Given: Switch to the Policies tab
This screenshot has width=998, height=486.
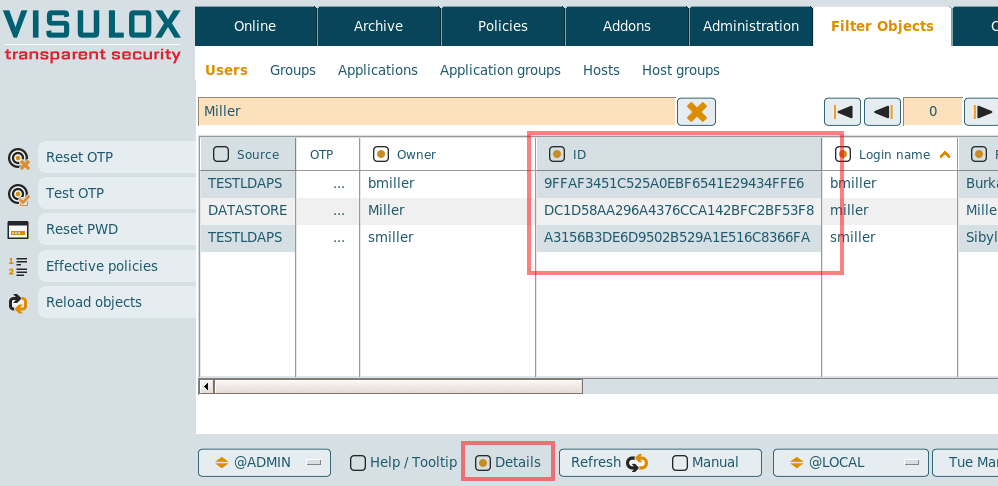Looking at the screenshot, I should [502, 26].
